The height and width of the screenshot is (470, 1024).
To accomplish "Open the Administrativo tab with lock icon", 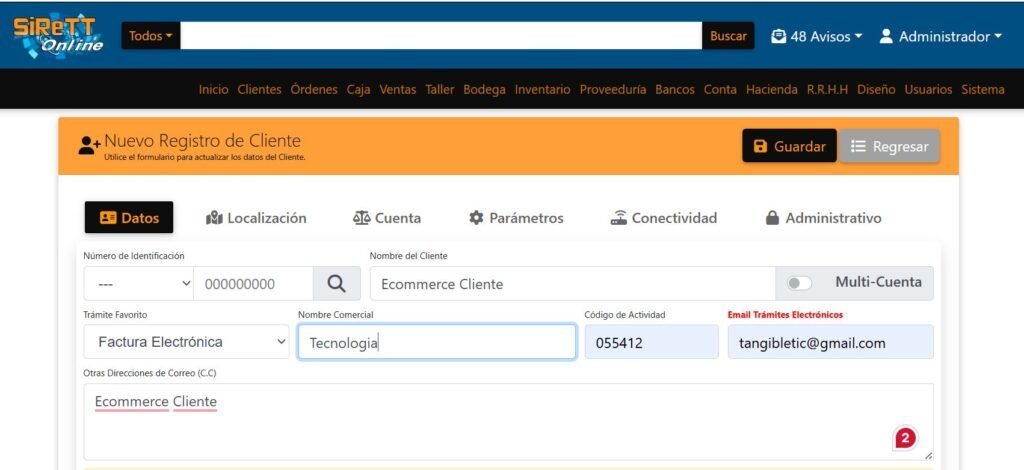I will coord(823,218).
